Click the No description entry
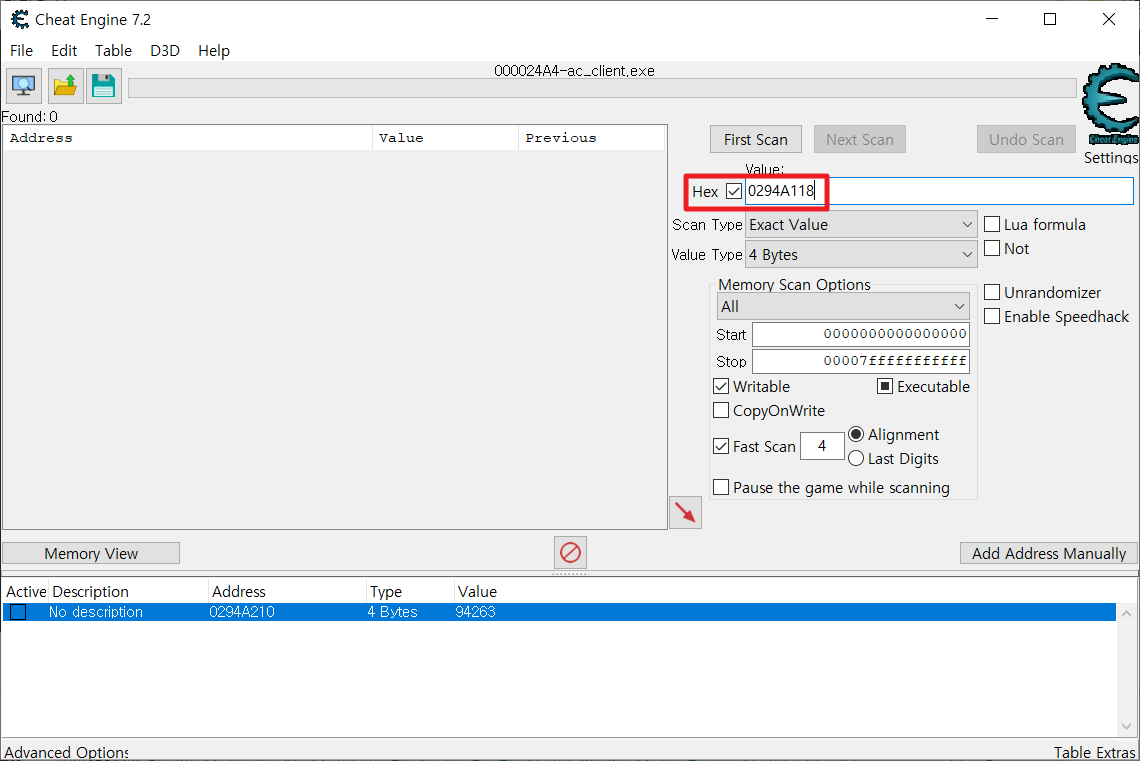The image size is (1140, 761). coord(96,612)
